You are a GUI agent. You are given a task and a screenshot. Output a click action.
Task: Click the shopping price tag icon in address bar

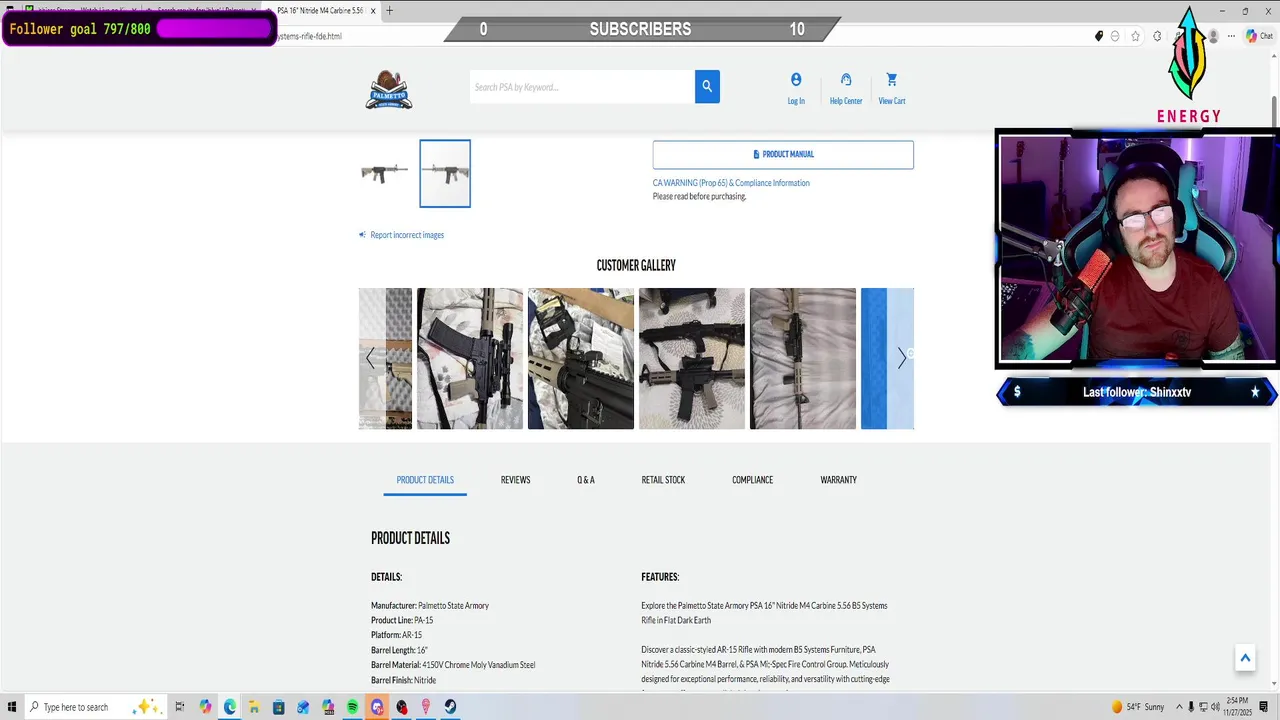click(1099, 36)
